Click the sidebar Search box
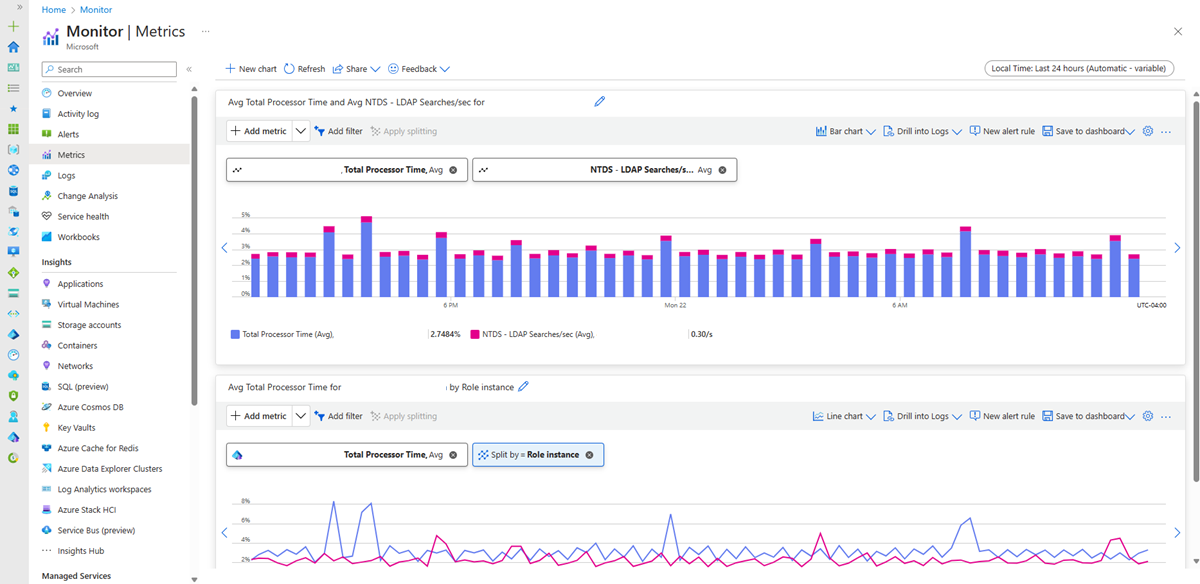Viewport: 1200px width, 584px height. point(110,69)
